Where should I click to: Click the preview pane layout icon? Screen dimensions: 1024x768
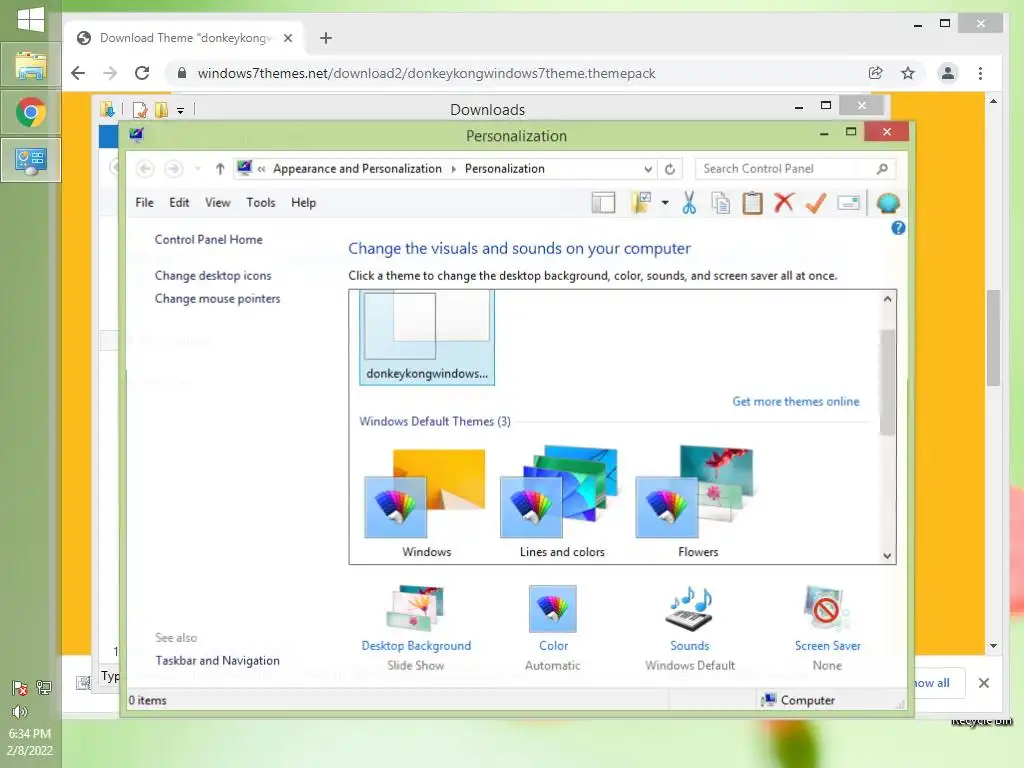(603, 203)
